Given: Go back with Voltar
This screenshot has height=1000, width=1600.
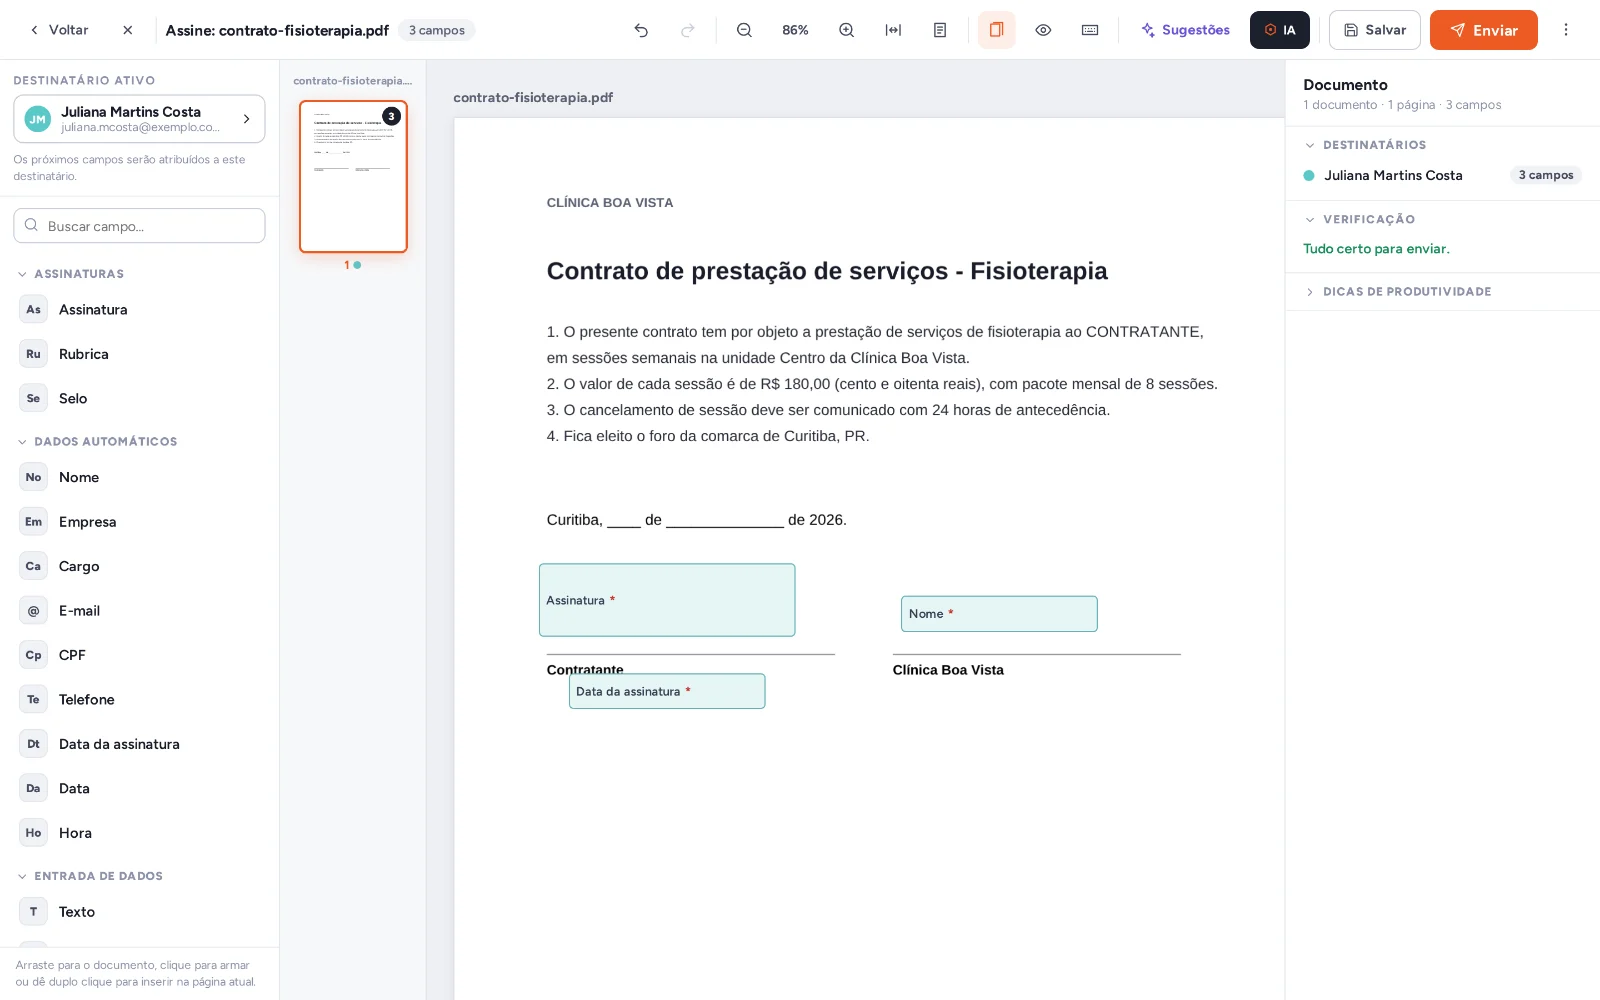Looking at the screenshot, I should point(59,30).
